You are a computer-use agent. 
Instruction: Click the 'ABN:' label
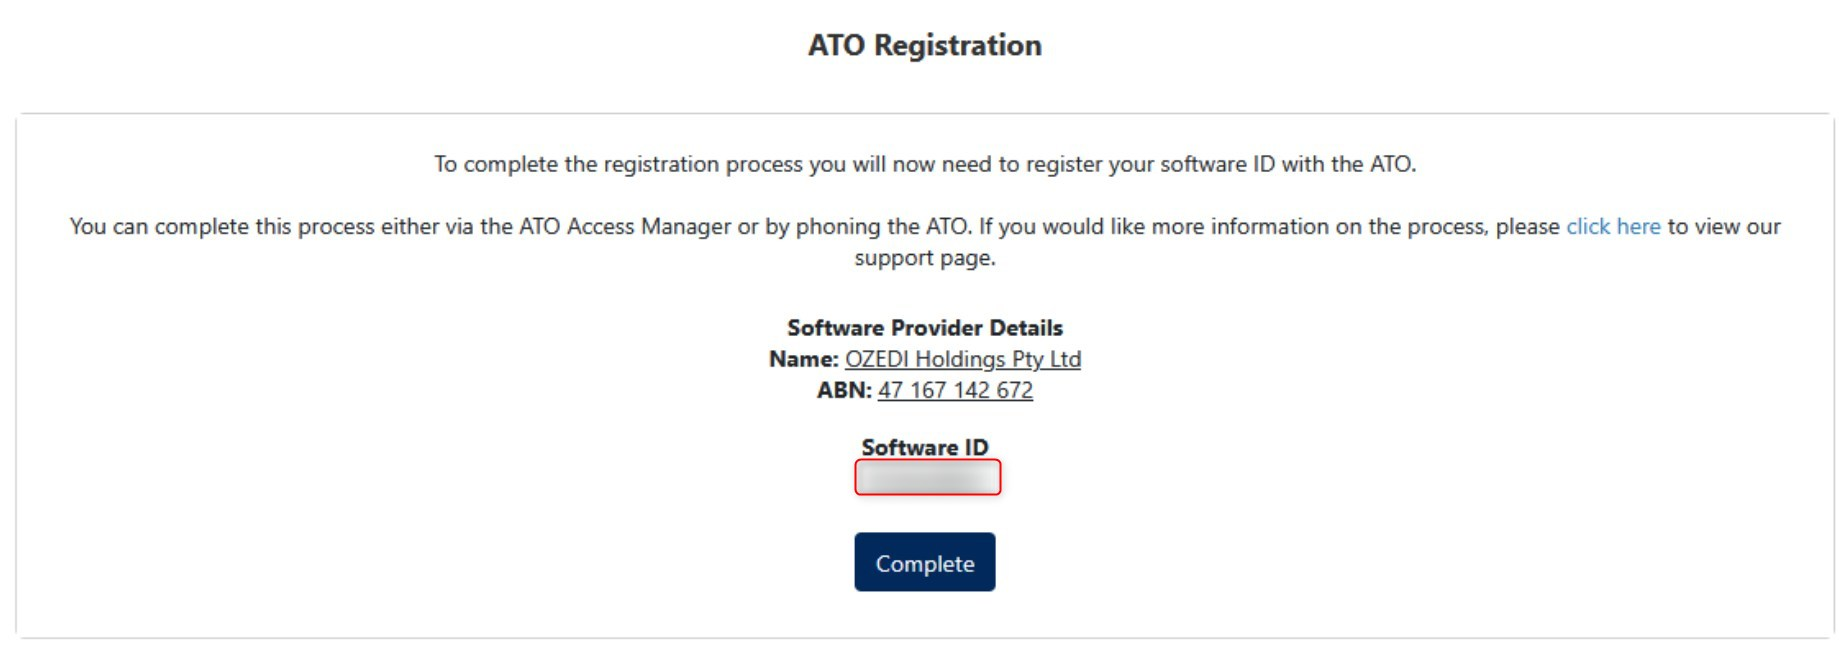click(844, 390)
